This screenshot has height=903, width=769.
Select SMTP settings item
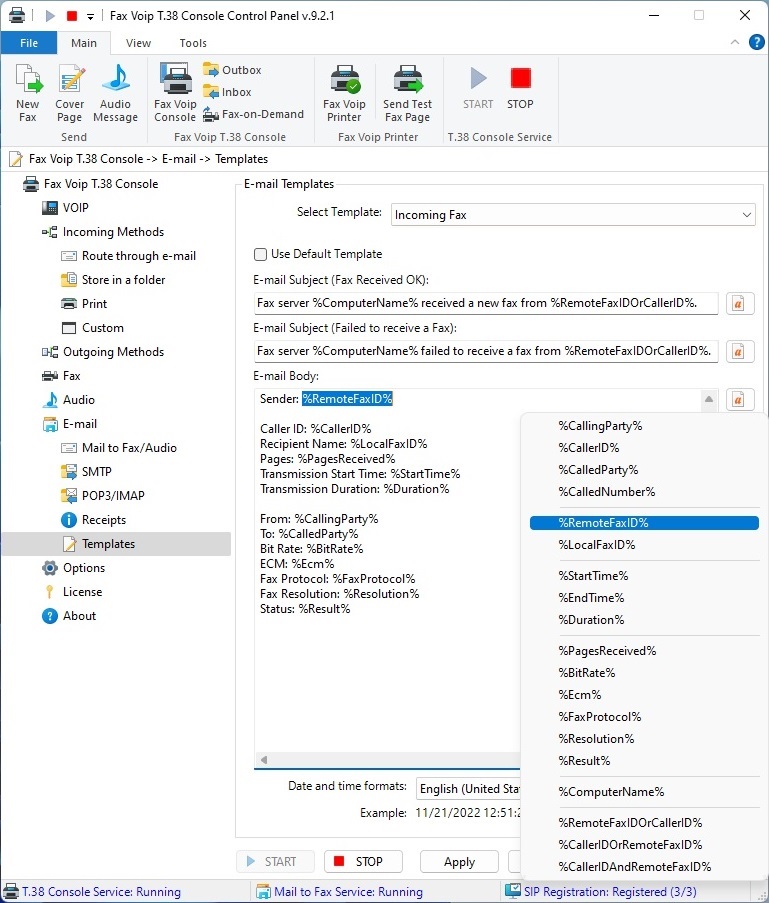click(96, 472)
